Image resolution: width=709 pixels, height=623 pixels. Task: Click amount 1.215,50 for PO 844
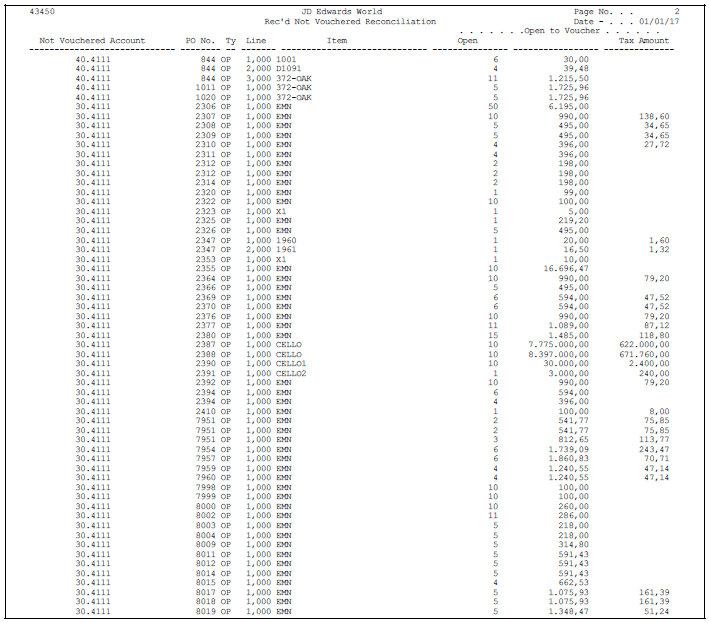568,78
